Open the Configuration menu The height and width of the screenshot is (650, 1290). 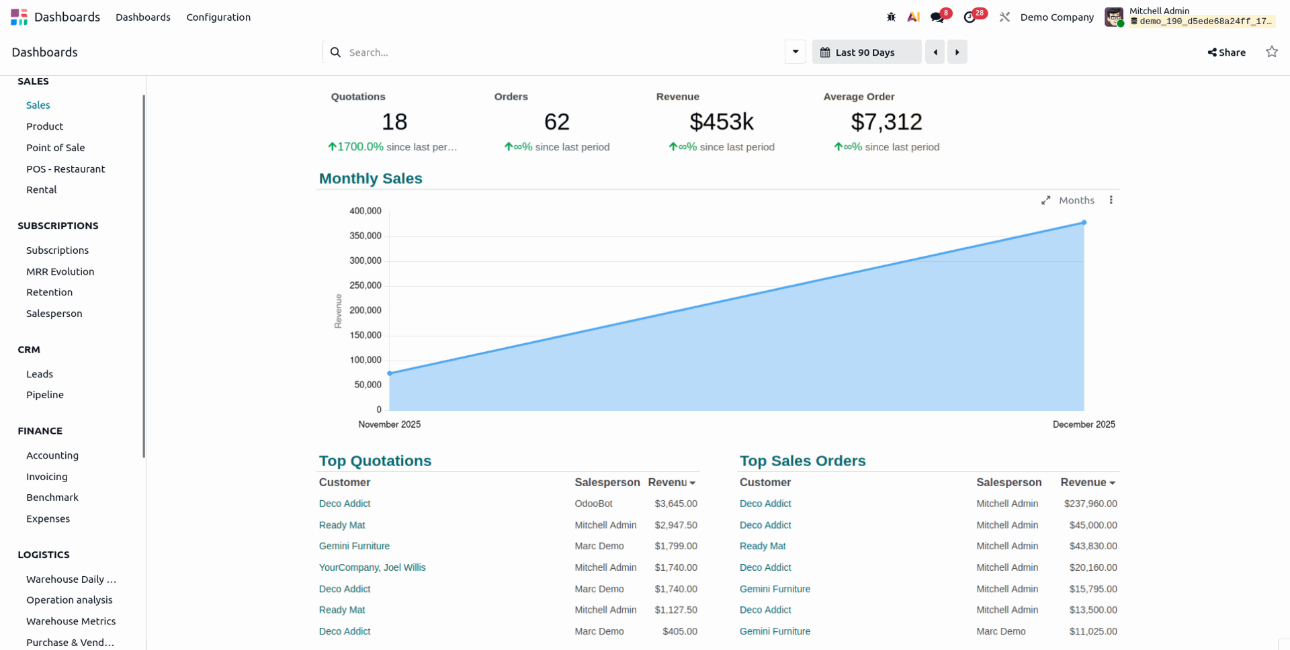[218, 17]
